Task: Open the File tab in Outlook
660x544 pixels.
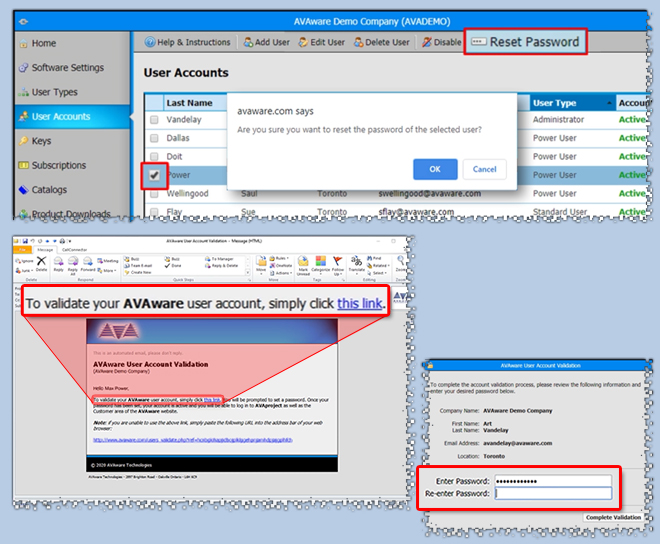Action: point(22,250)
